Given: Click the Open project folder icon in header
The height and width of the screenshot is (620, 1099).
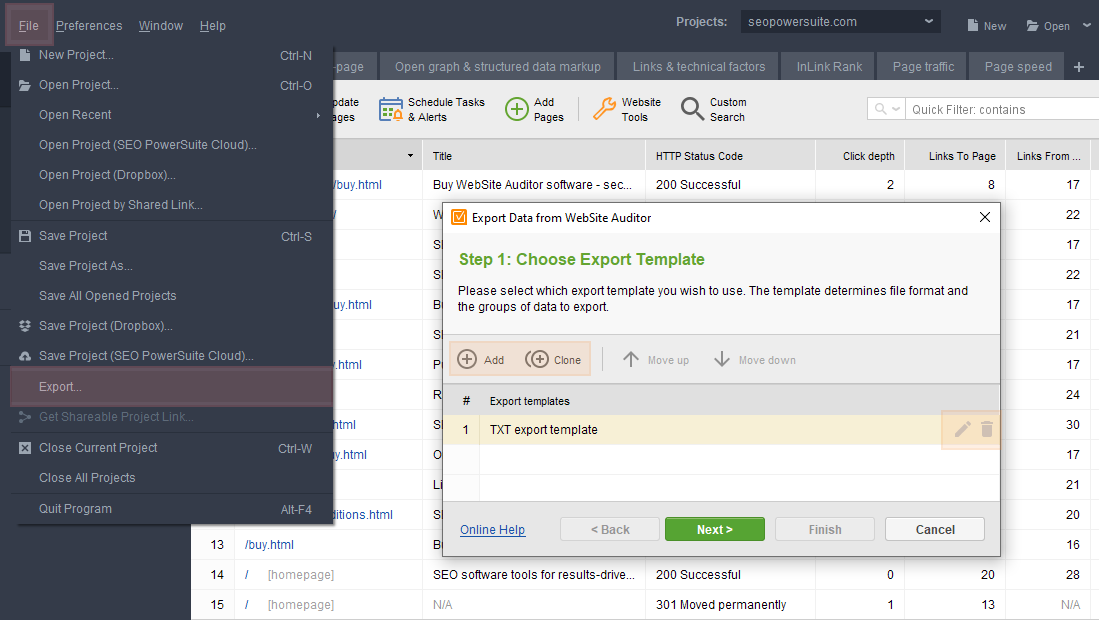Looking at the screenshot, I should (x=1032, y=25).
